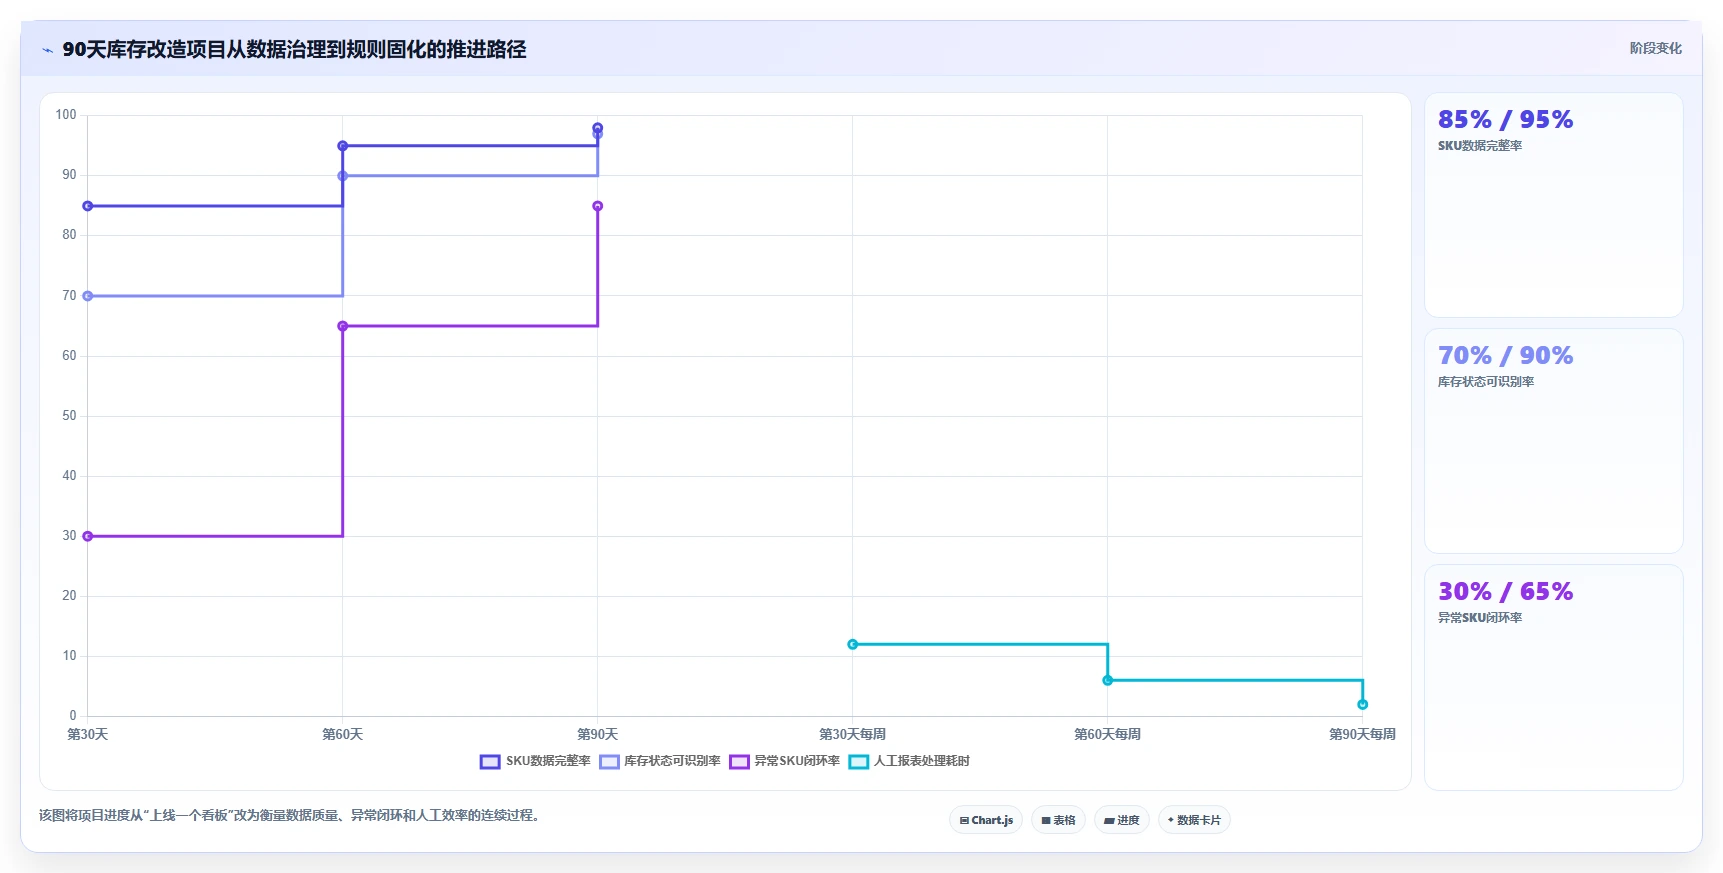Image resolution: width=1723 pixels, height=873 pixels.
Task: Click the Chart.js tag chip
Action: [986, 820]
